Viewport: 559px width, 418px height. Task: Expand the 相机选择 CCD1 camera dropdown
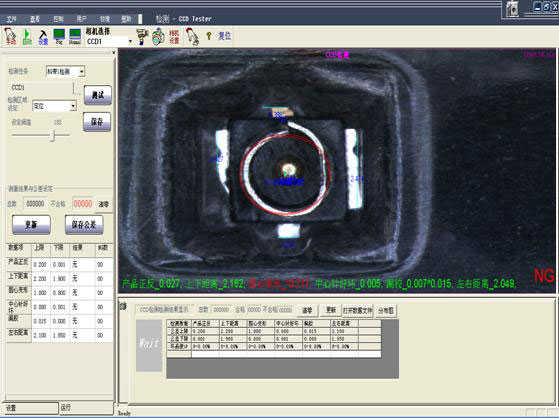(130, 42)
